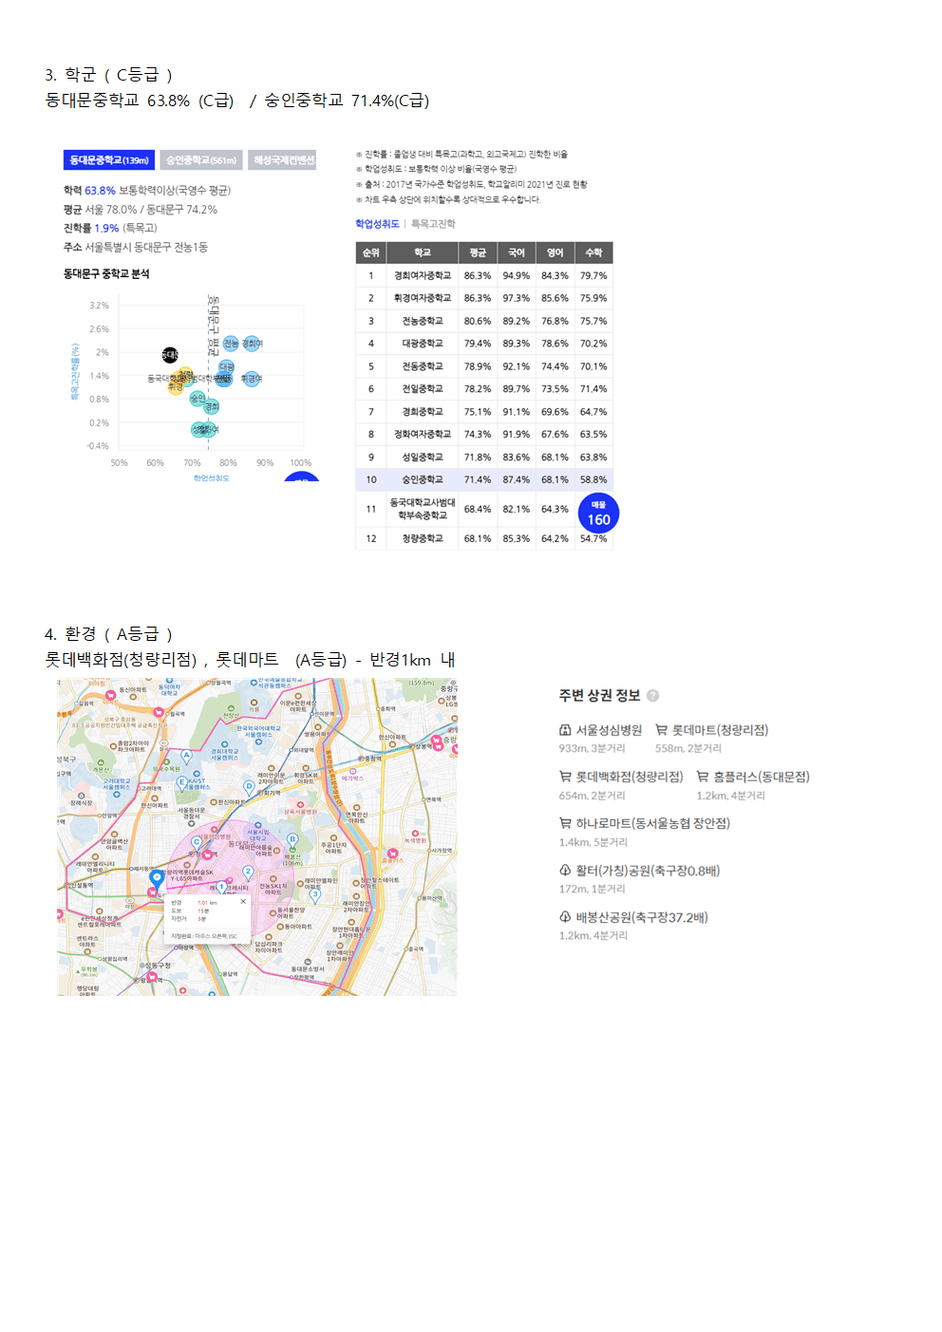Screen dimensions: 942x1332
Task: Select the 휘경여 bubble in the scatter chart
Action: (x=251, y=379)
